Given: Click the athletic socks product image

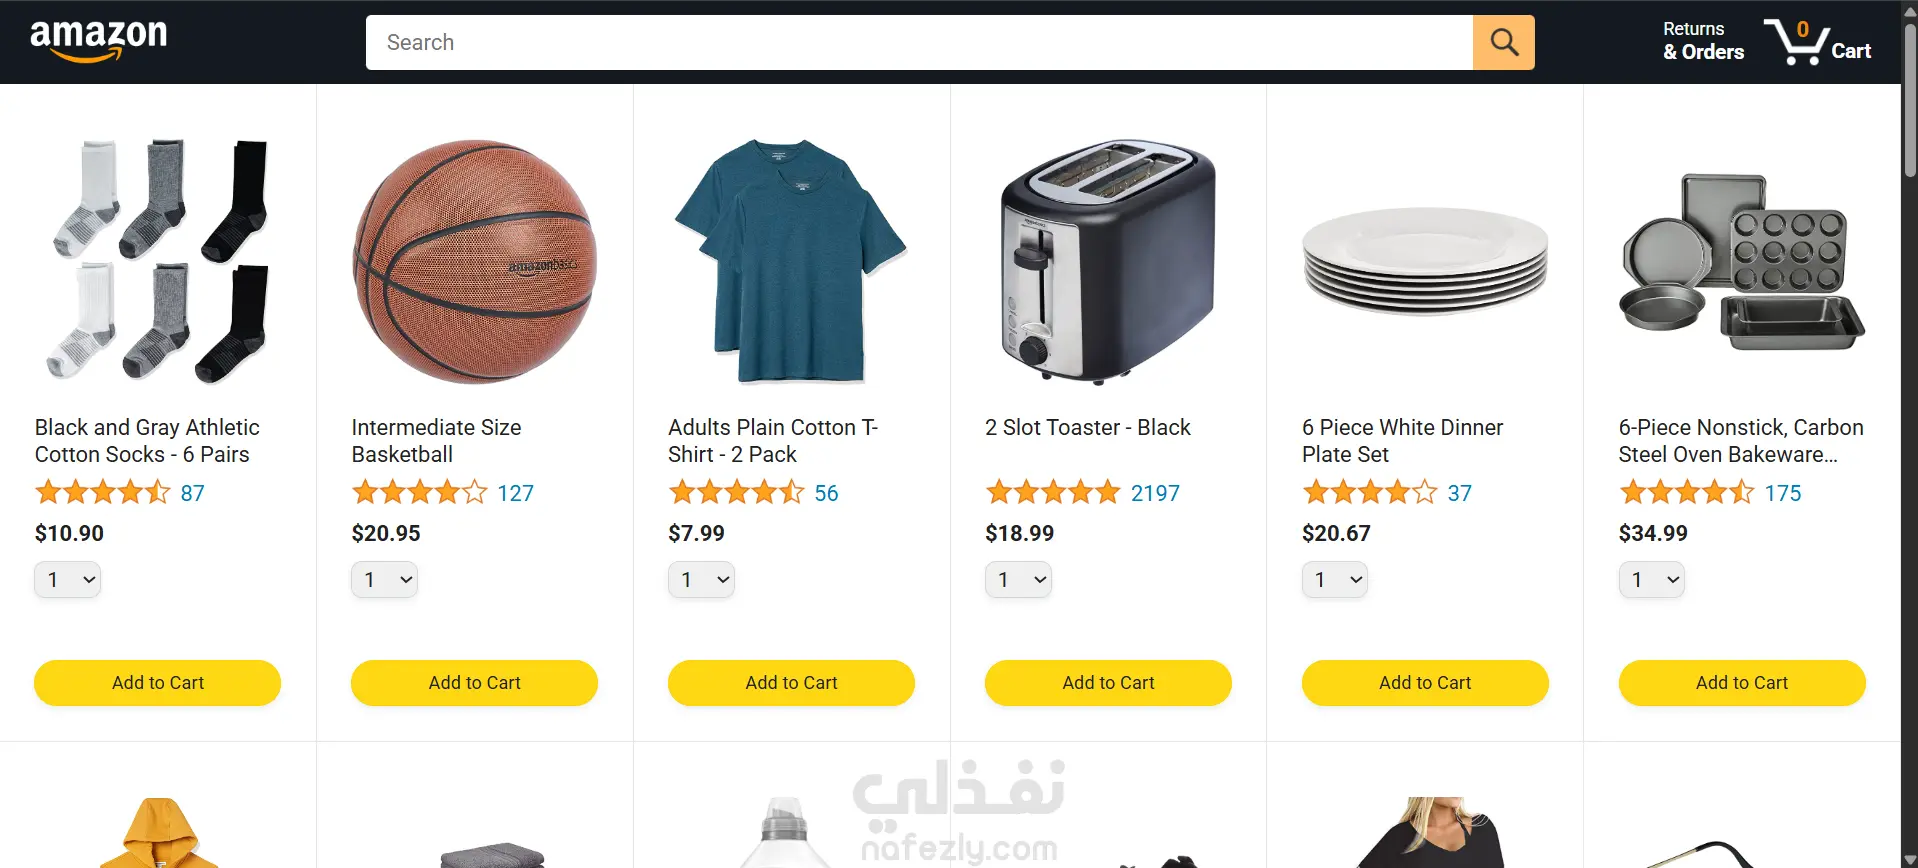Looking at the screenshot, I should [158, 261].
